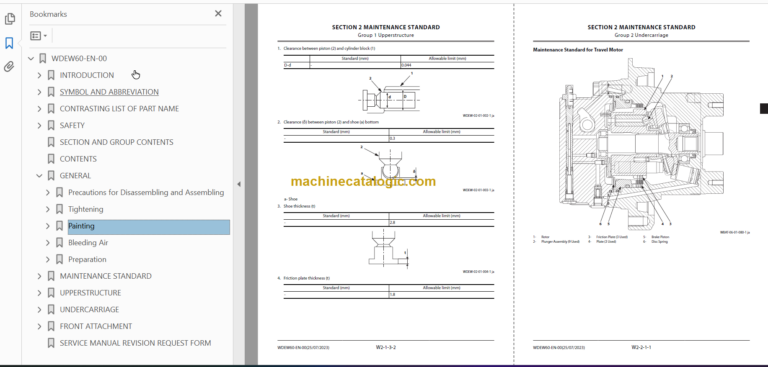Viewport: 768px width, 367px height.
Task: Click the 'Group 2 Undercarriage' heading
Action: pos(641,35)
